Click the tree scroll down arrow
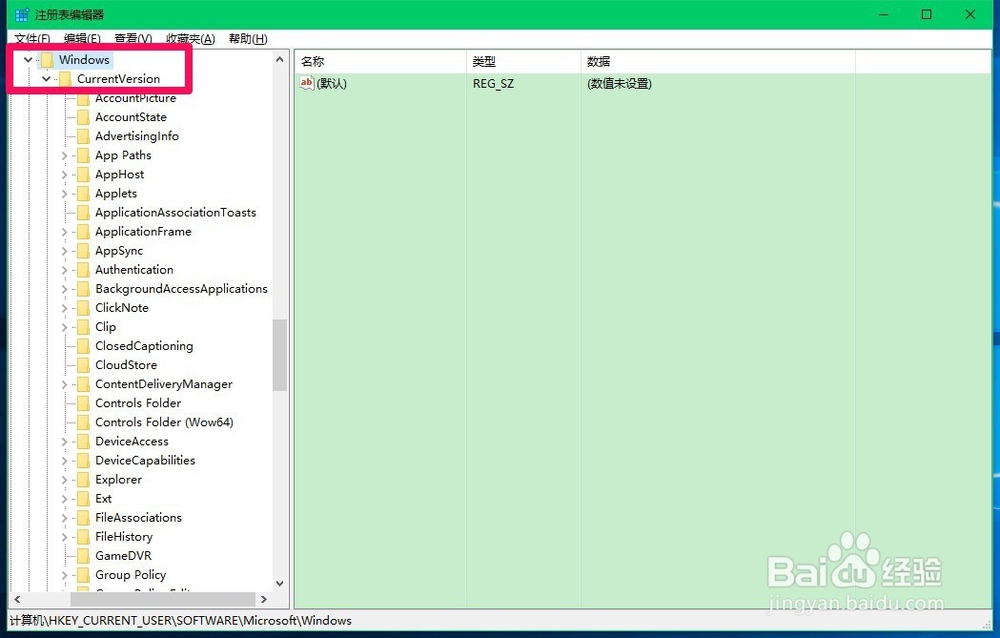 pos(279,583)
